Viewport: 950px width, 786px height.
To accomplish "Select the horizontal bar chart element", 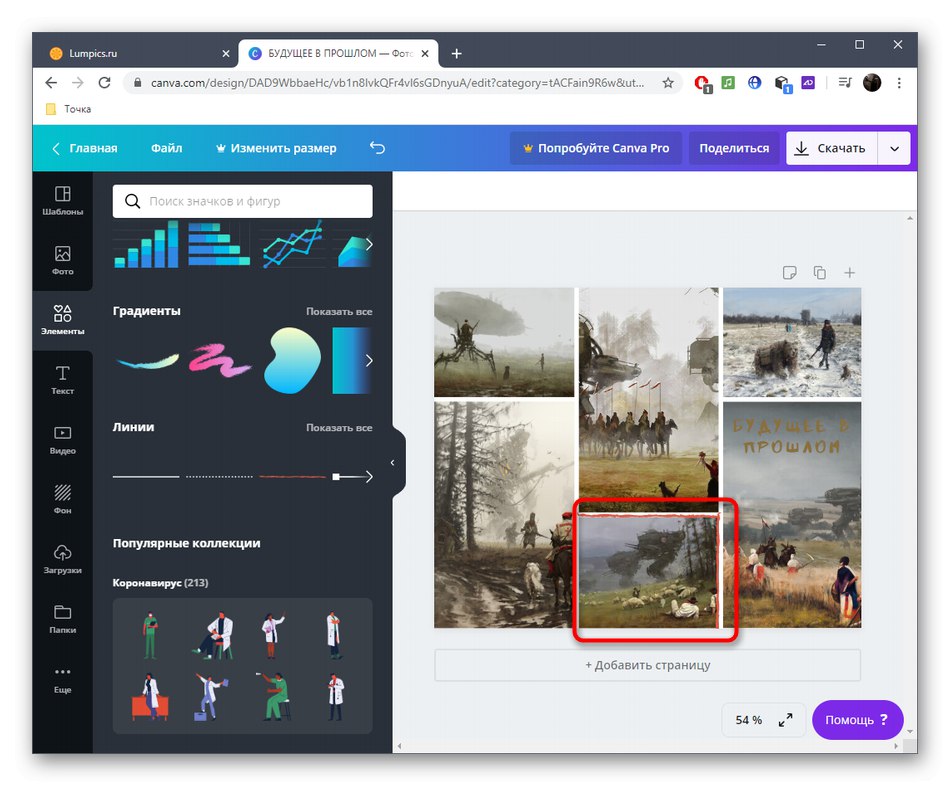I will tap(219, 244).
